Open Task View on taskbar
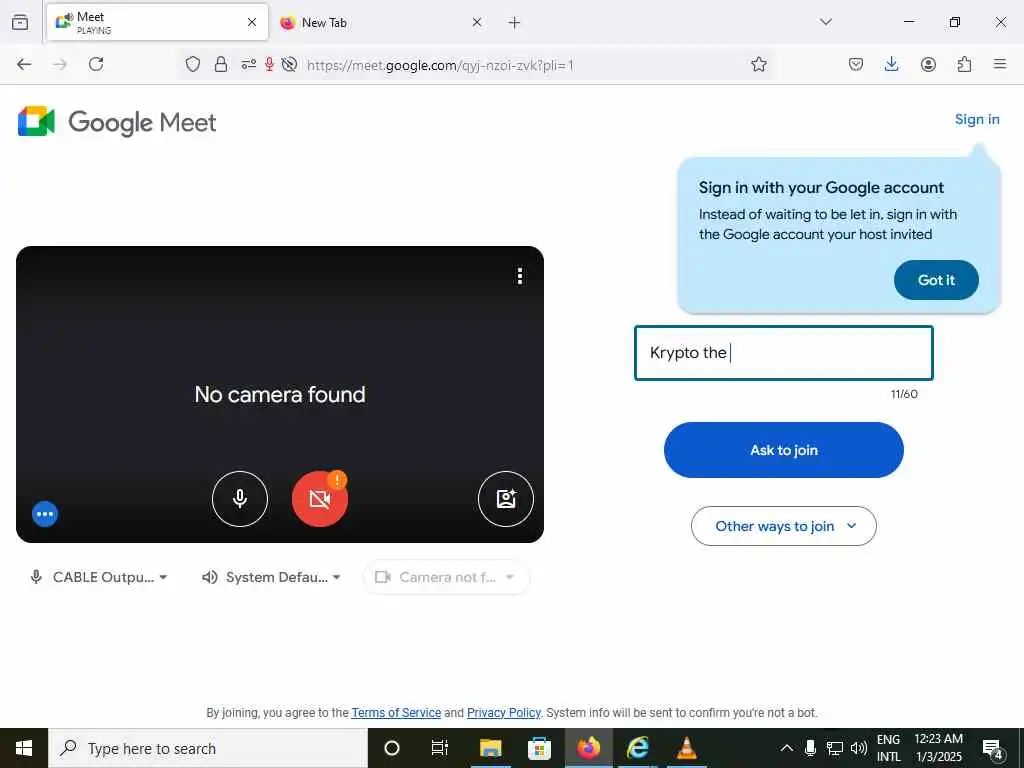Screen dimensions: 1024x768 440,748
